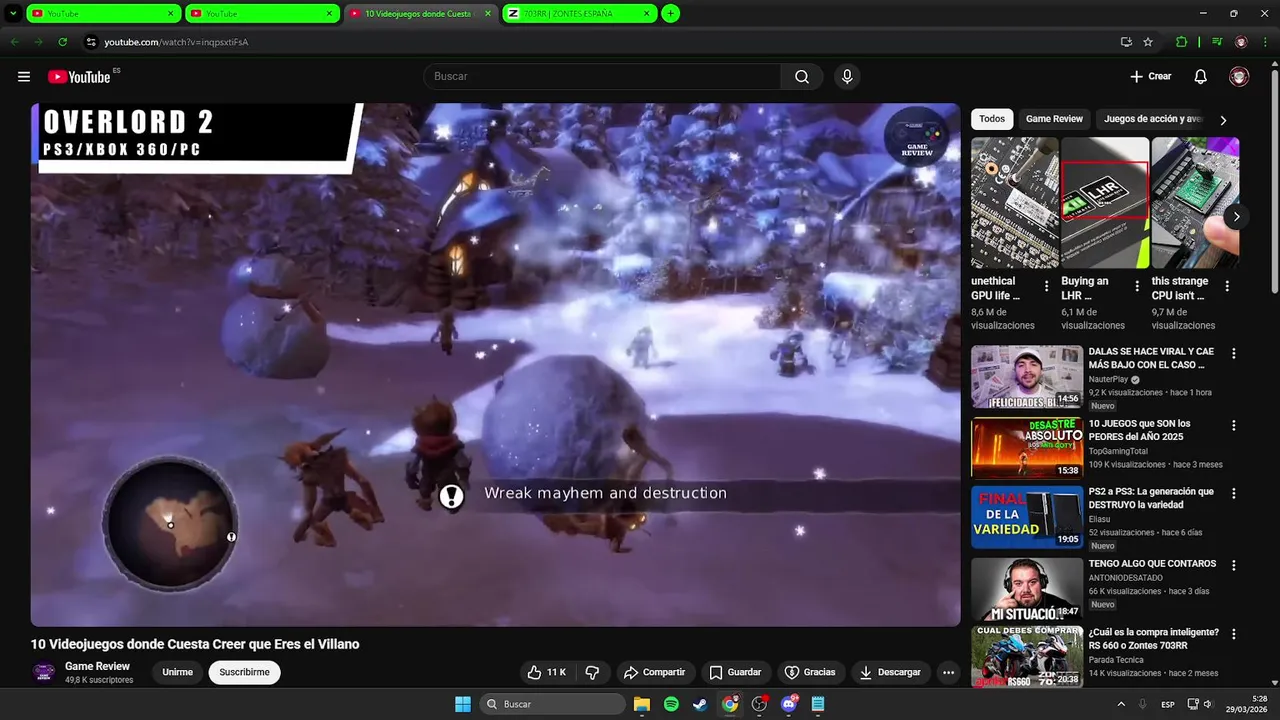The image size is (1280, 720).
Task: Open options for this strange CPU Short
Action: (1227, 286)
